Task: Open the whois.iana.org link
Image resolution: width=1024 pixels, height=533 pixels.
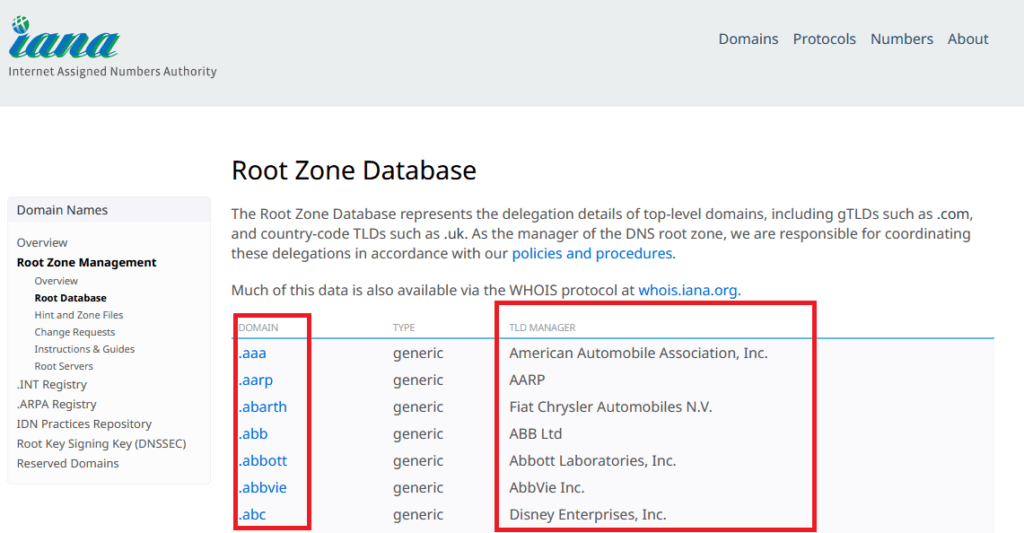Action: (x=688, y=290)
